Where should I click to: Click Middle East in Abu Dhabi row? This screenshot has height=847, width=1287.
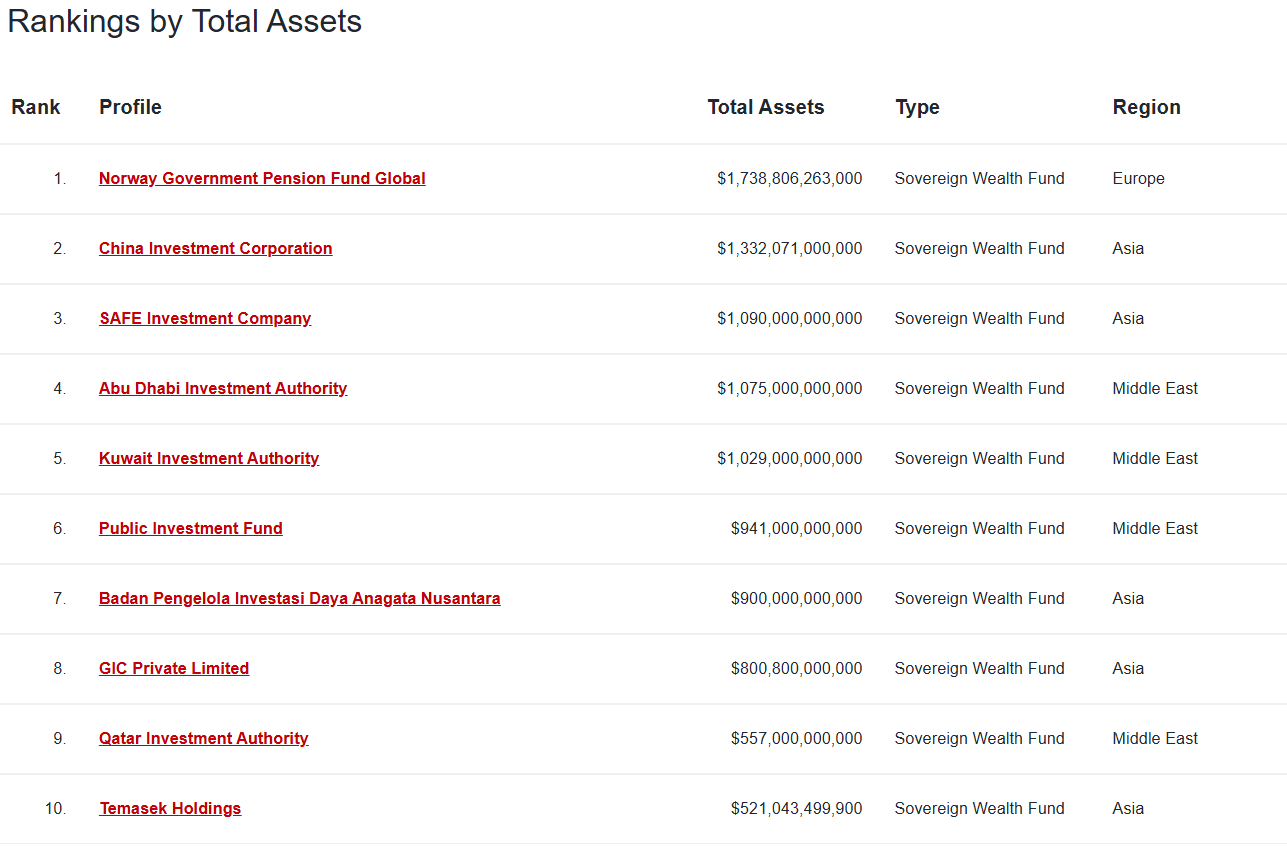click(1155, 388)
